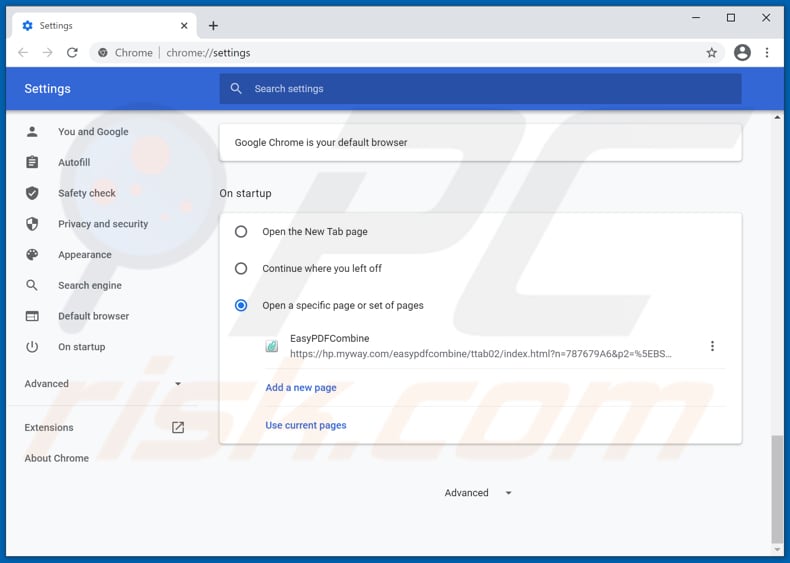Click Use current pages link
The image size is (790, 563).
click(306, 425)
